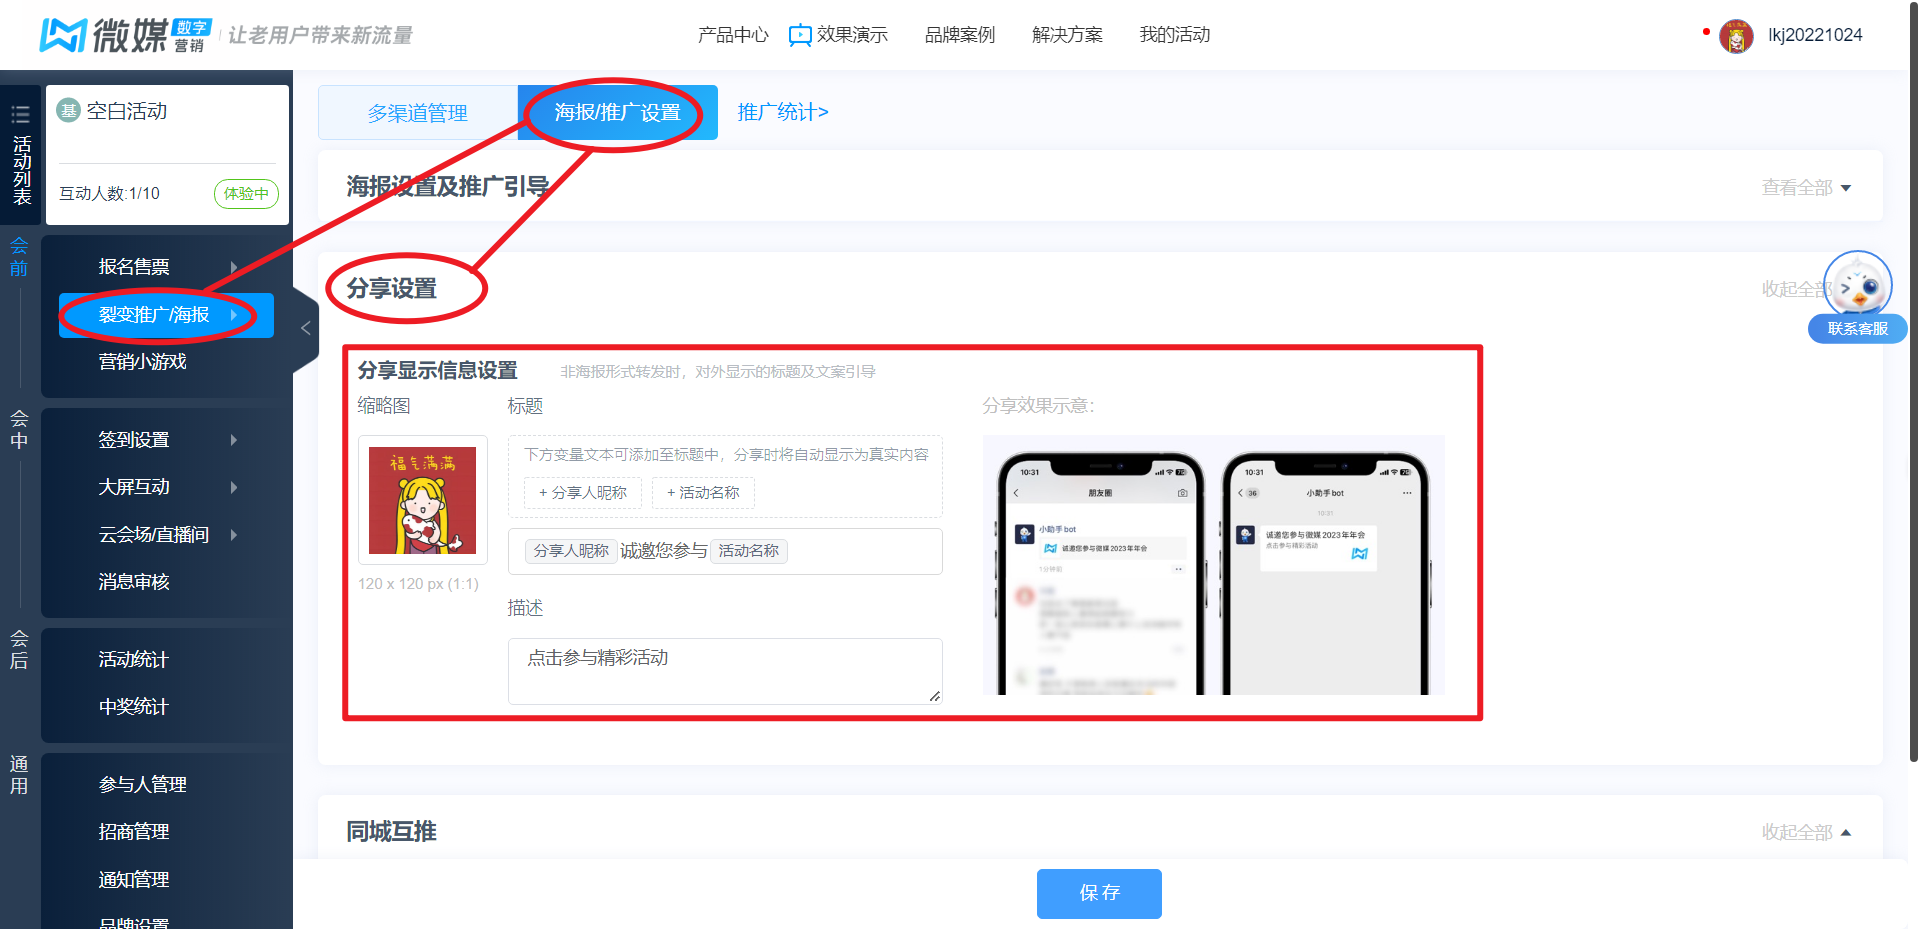Click the 描述 text area
This screenshot has height=929, width=1920.
725,671
